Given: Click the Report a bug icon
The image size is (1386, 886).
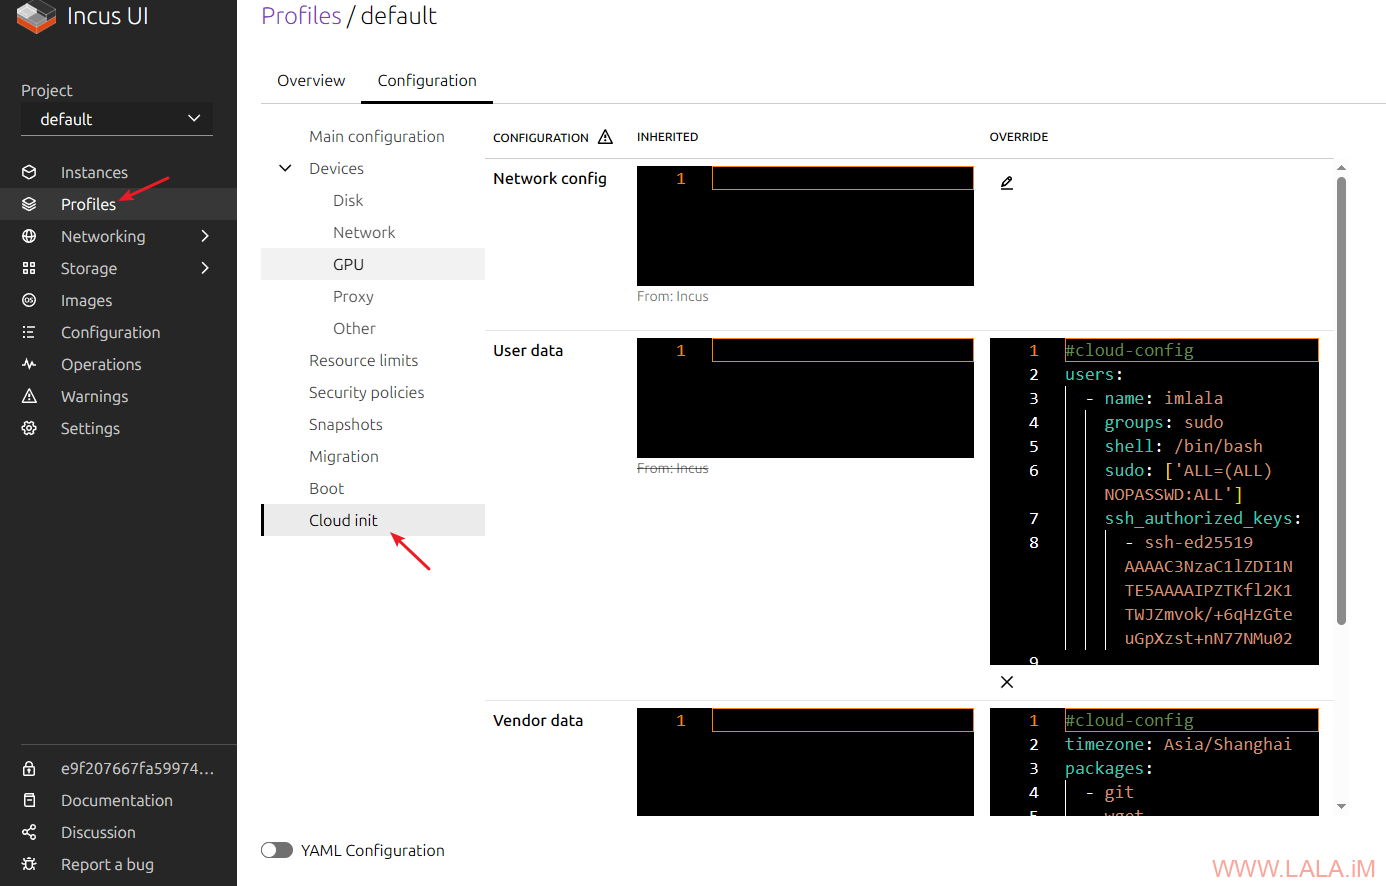Looking at the screenshot, I should click(x=29, y=864).
